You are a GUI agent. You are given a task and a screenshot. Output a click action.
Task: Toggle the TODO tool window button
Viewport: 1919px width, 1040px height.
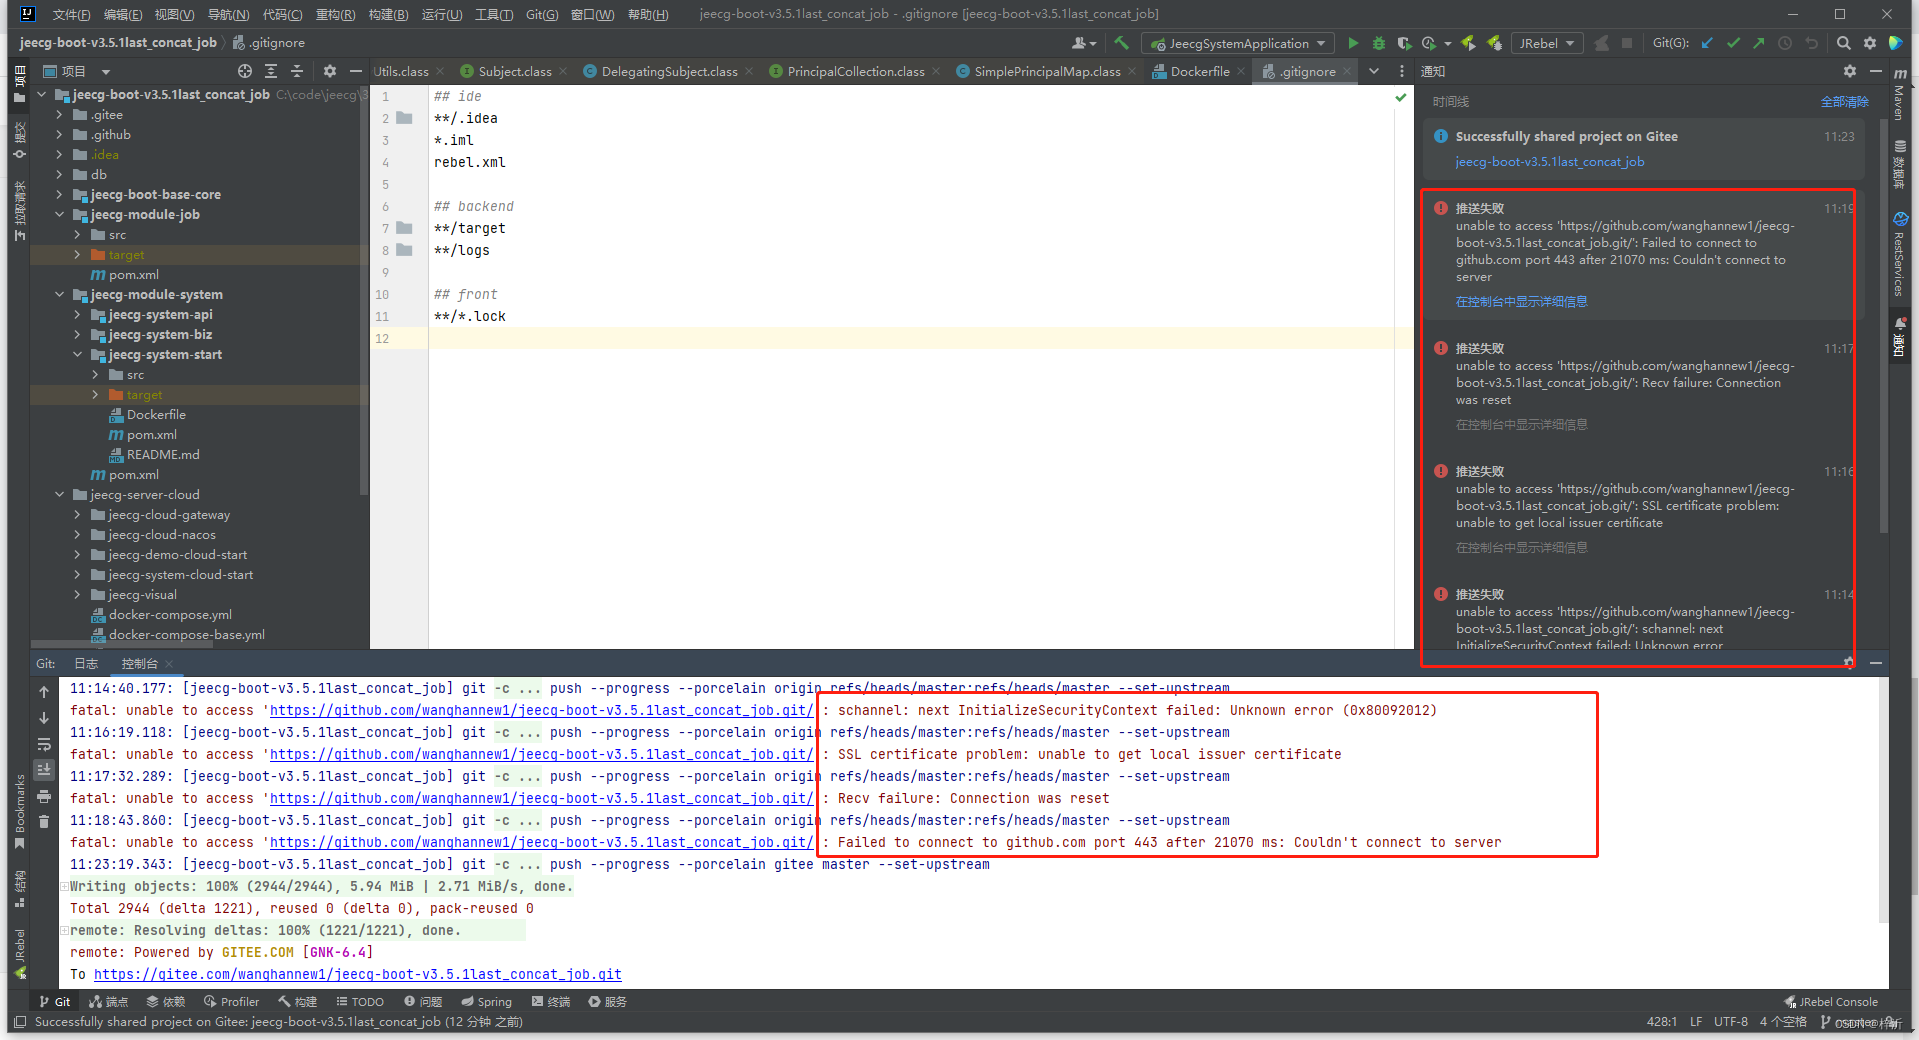(360, 1001)
